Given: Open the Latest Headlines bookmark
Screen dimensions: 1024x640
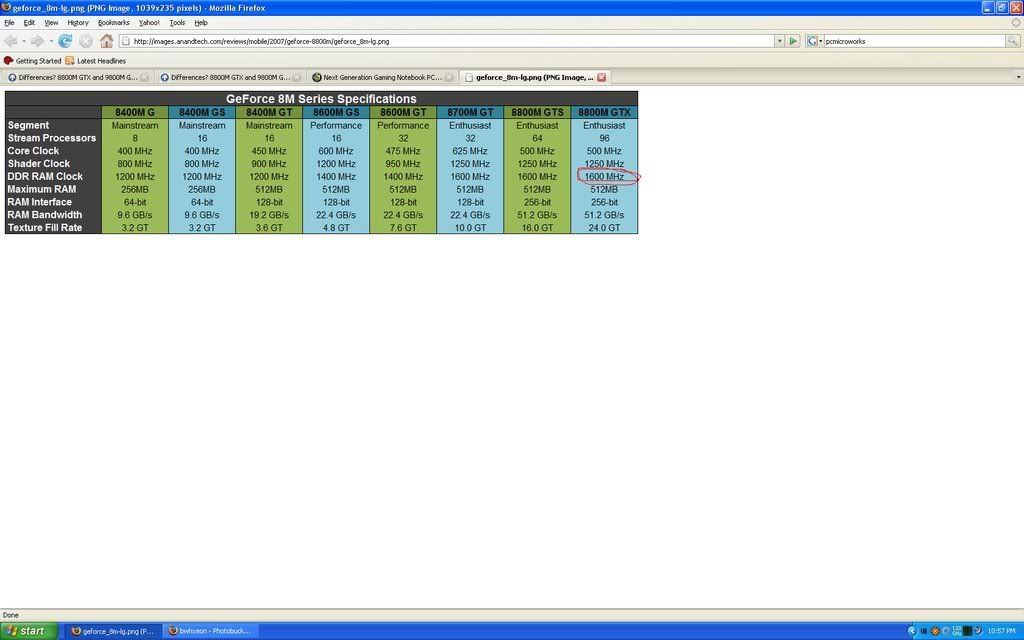Looking at the screenshot, I should [95, 61].
